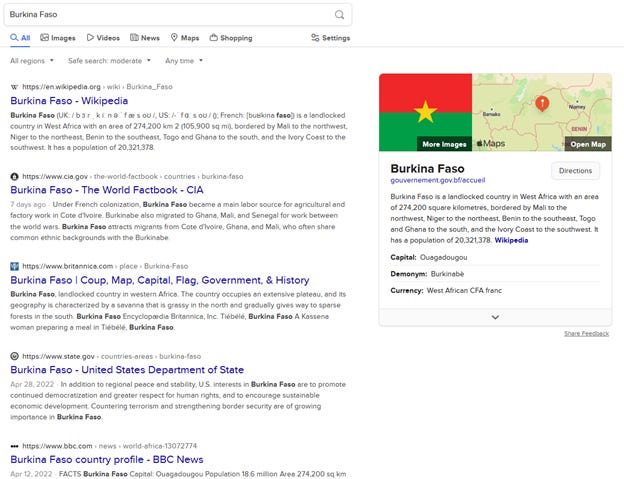The height and width of the screenshot is (479, 624).
Task: Switch to the Images tab
Action: coord(58,38)
